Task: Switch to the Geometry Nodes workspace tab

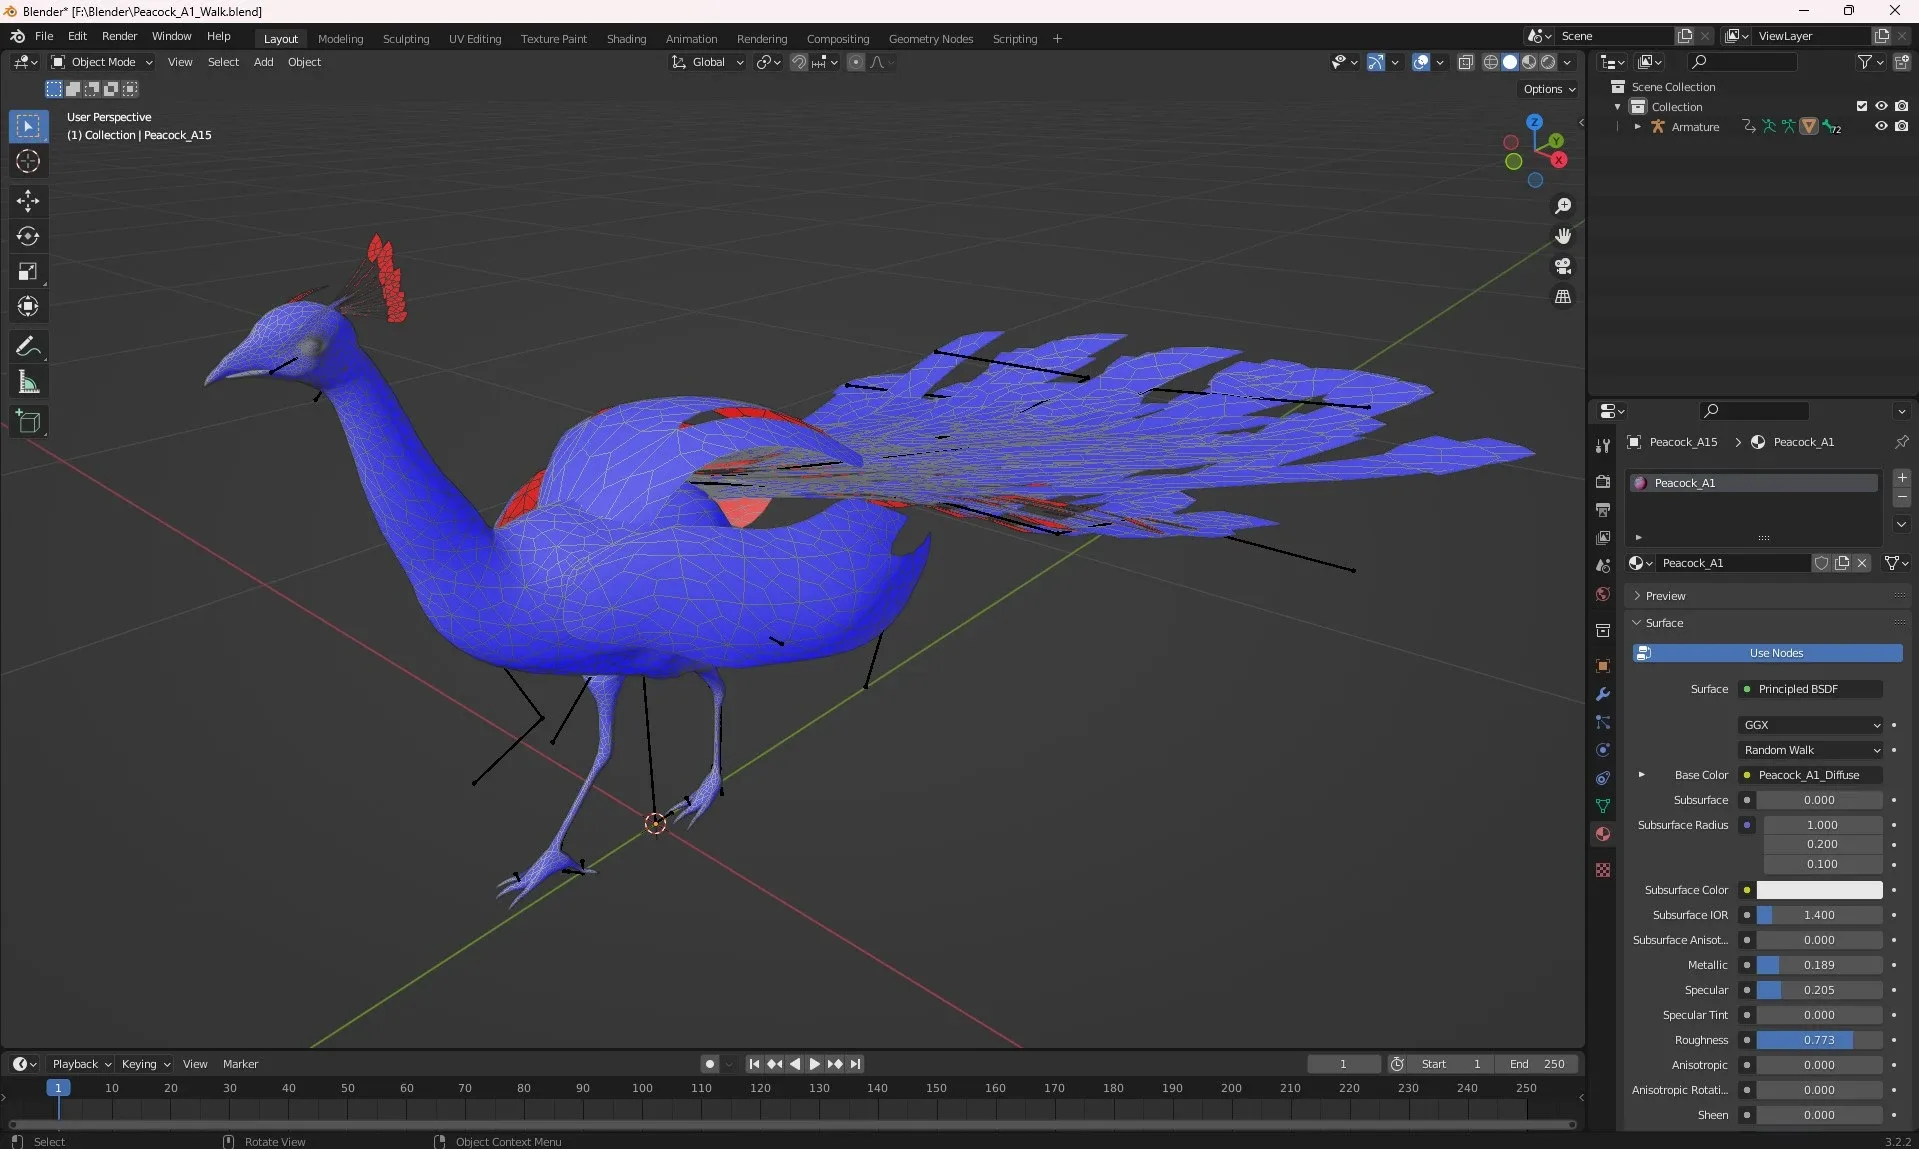Action: (930, 39)
